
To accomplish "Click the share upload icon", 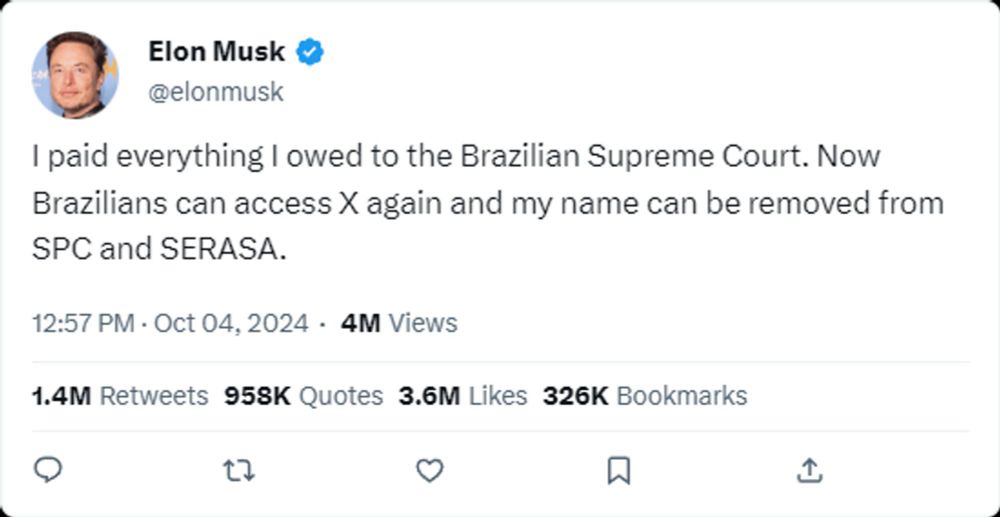I will point(809,469).
